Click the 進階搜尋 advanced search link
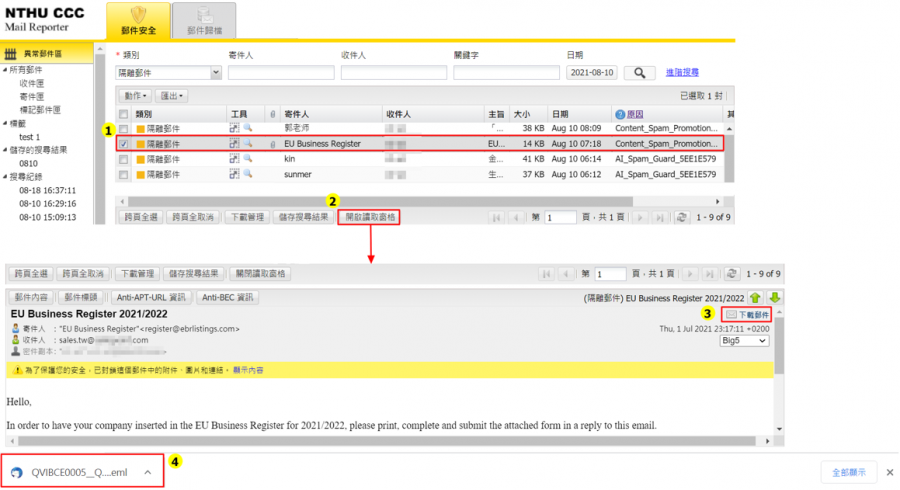 coord(682,72)
